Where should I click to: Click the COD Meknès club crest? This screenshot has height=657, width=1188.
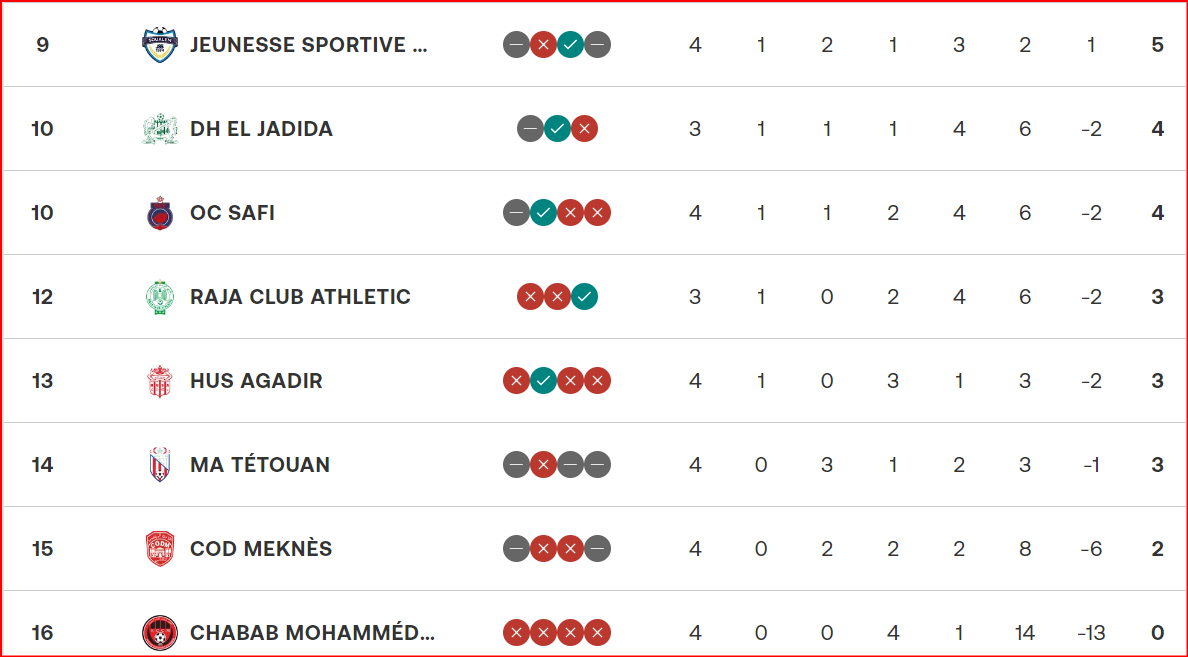click(x=160, y=549)
